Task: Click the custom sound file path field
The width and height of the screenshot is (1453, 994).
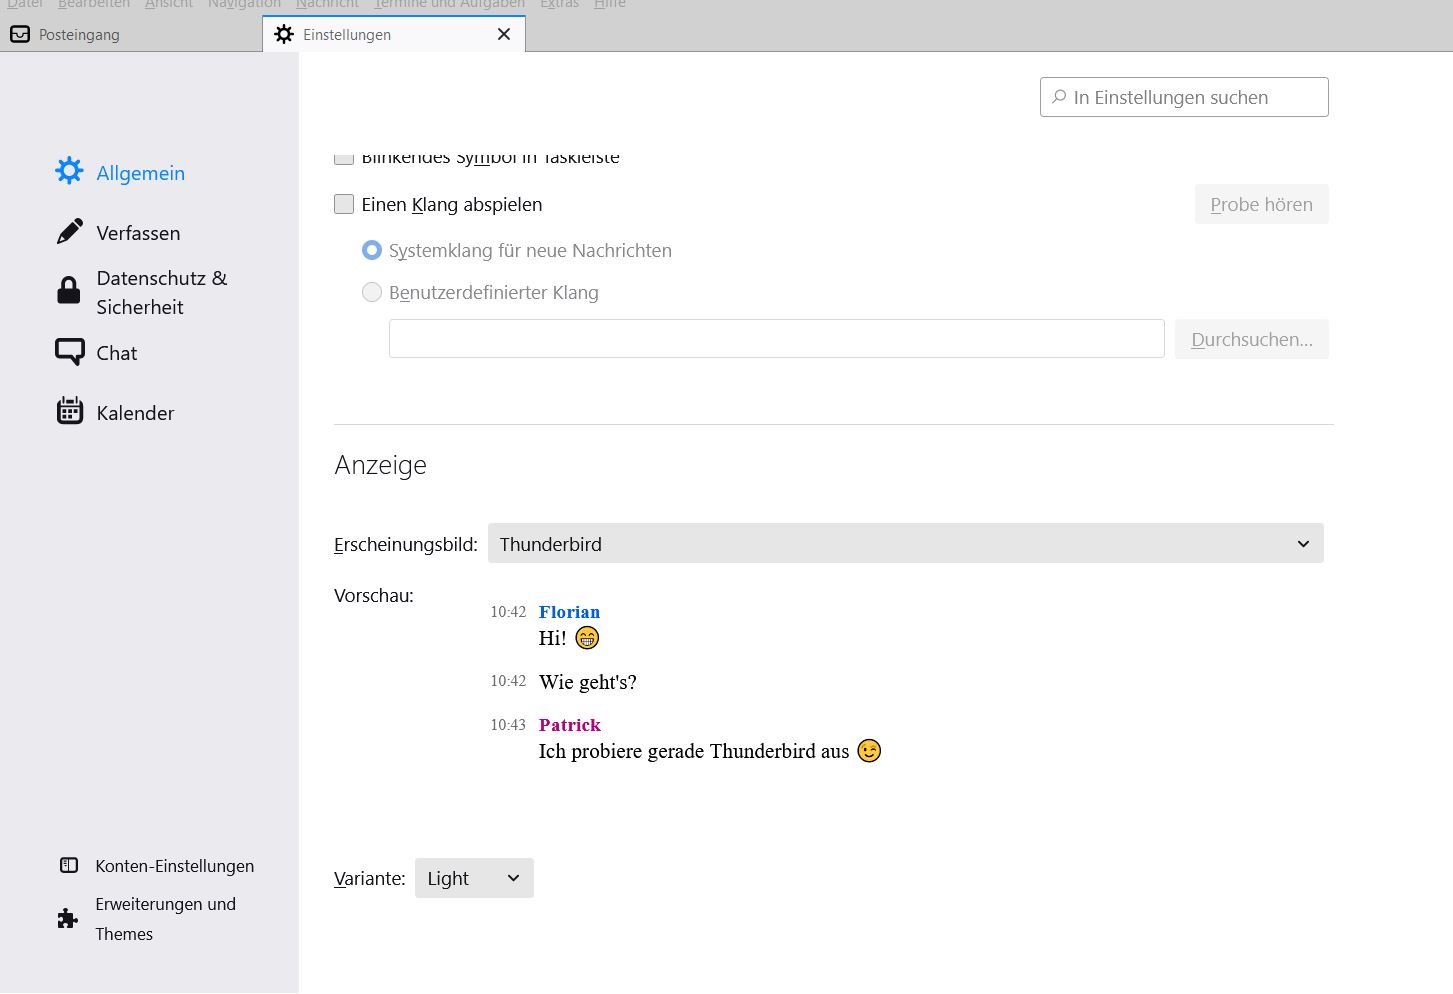Action: [x=776, y=339]
